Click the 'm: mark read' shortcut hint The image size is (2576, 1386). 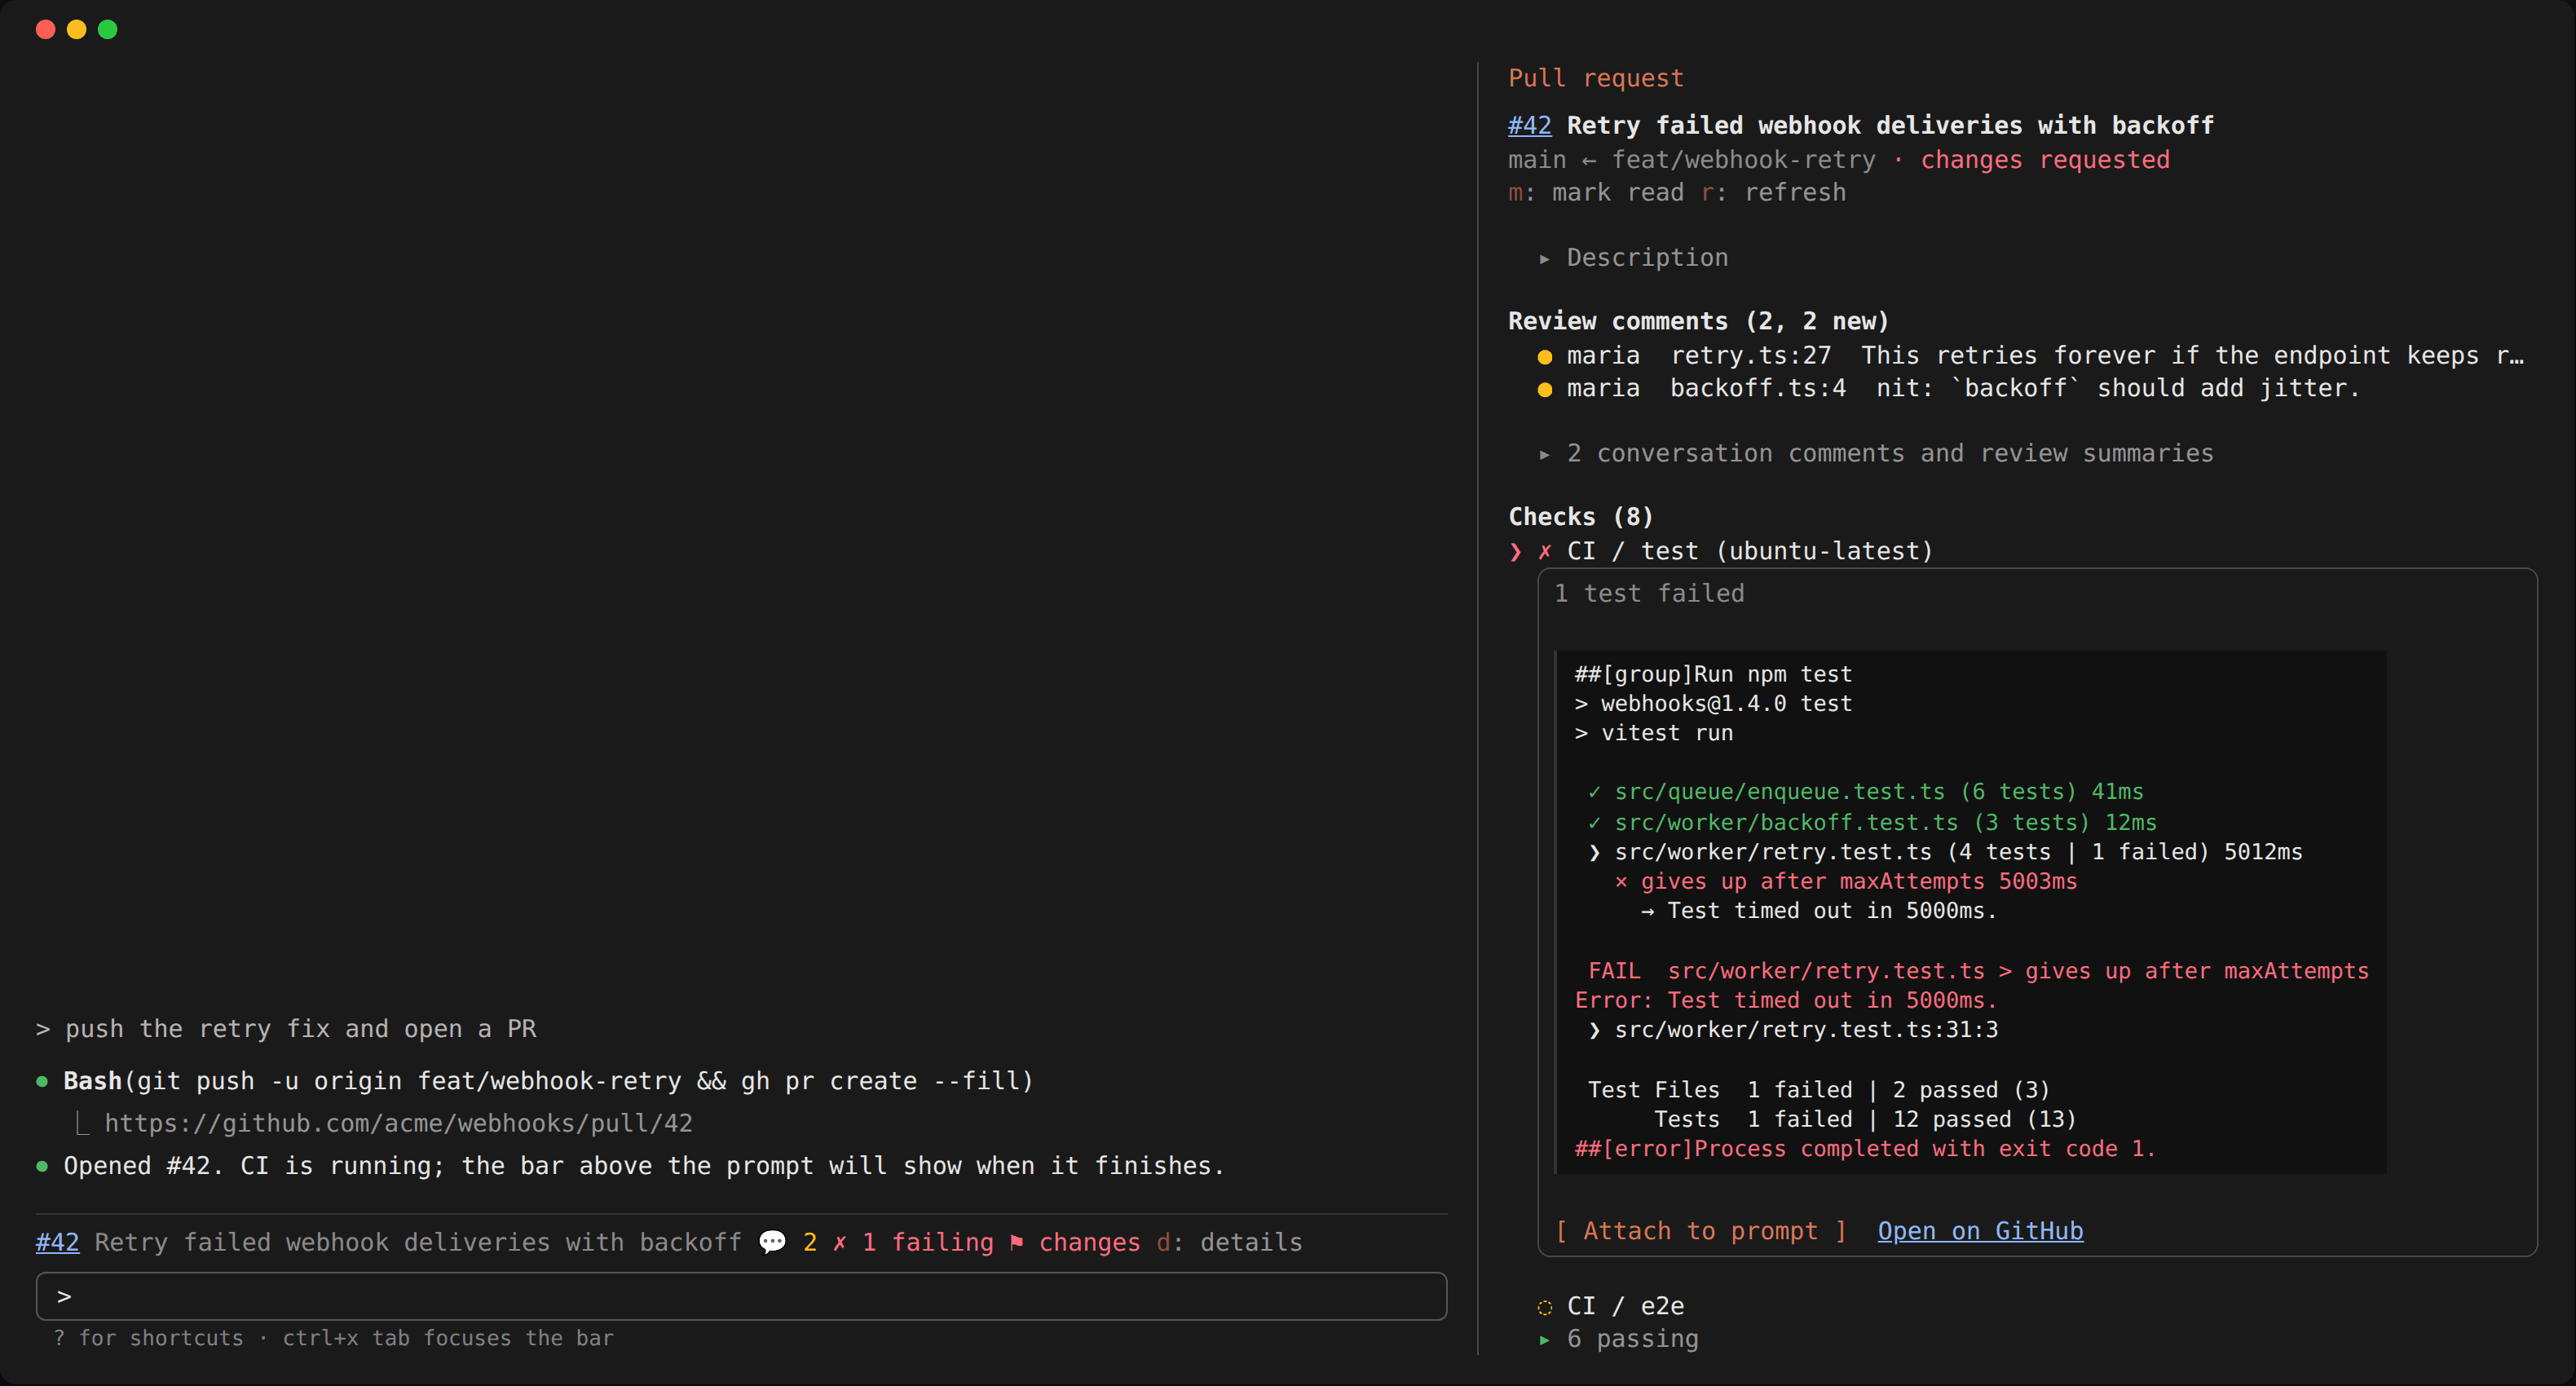click(1596, 192)
